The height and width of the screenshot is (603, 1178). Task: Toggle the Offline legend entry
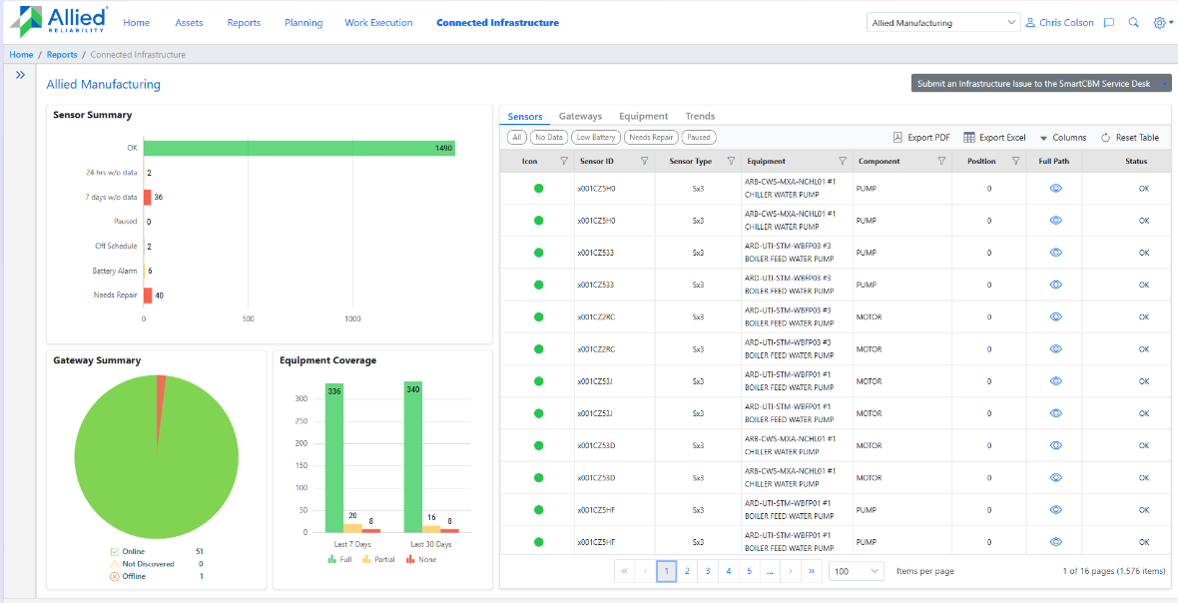point(128,577)
